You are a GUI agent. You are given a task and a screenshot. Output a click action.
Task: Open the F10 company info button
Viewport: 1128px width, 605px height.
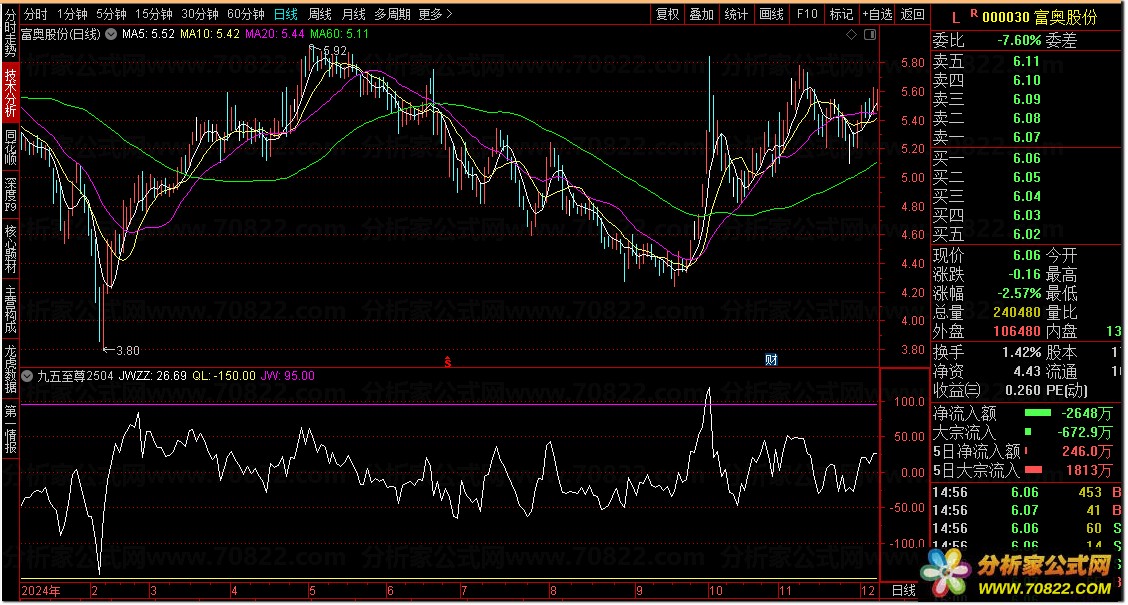point(806,14)
